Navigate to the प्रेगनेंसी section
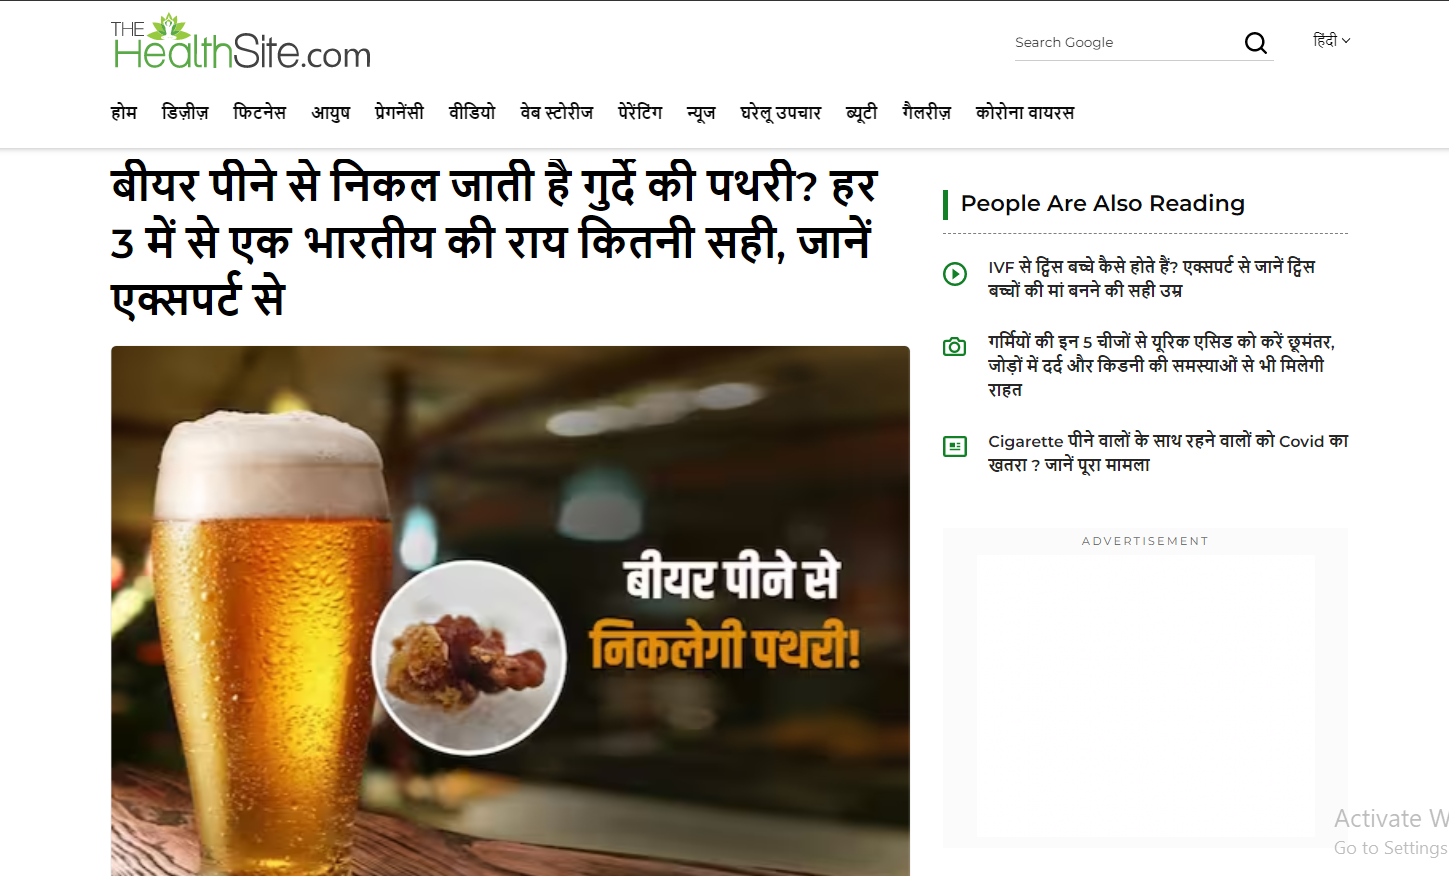Viewport: 1449px width, 876px height. 399,113
